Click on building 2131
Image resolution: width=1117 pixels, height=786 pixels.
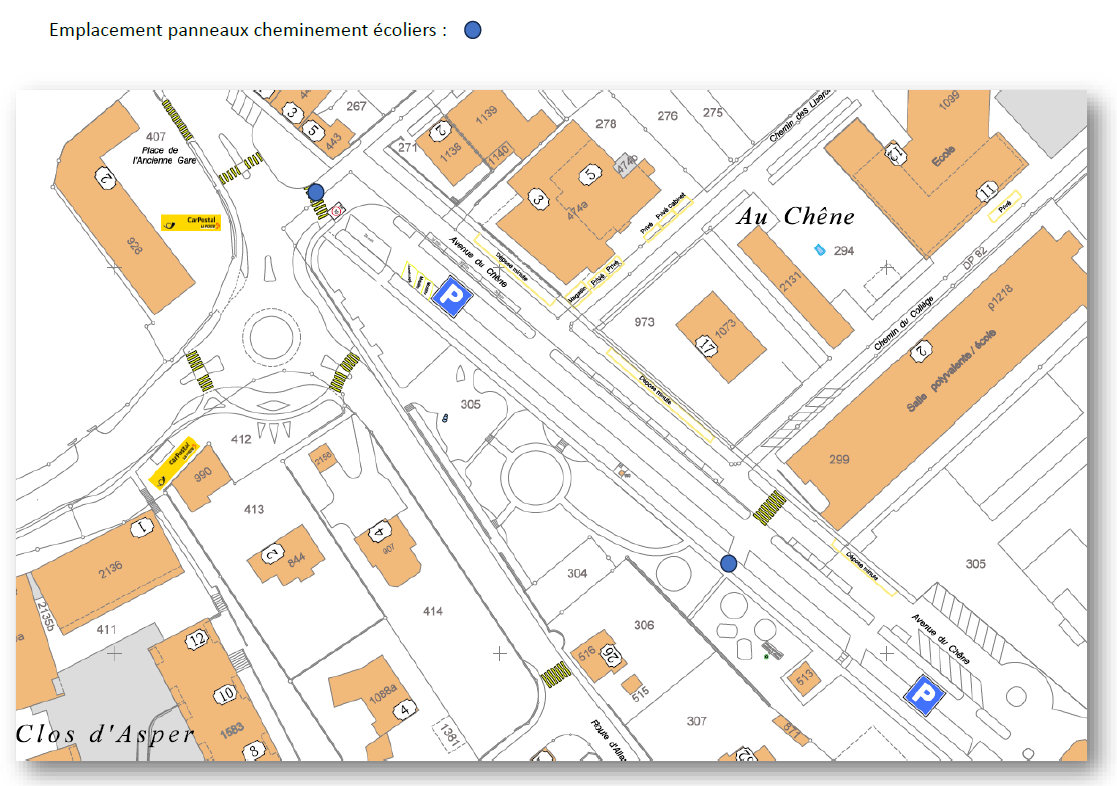tap(795, 285)
